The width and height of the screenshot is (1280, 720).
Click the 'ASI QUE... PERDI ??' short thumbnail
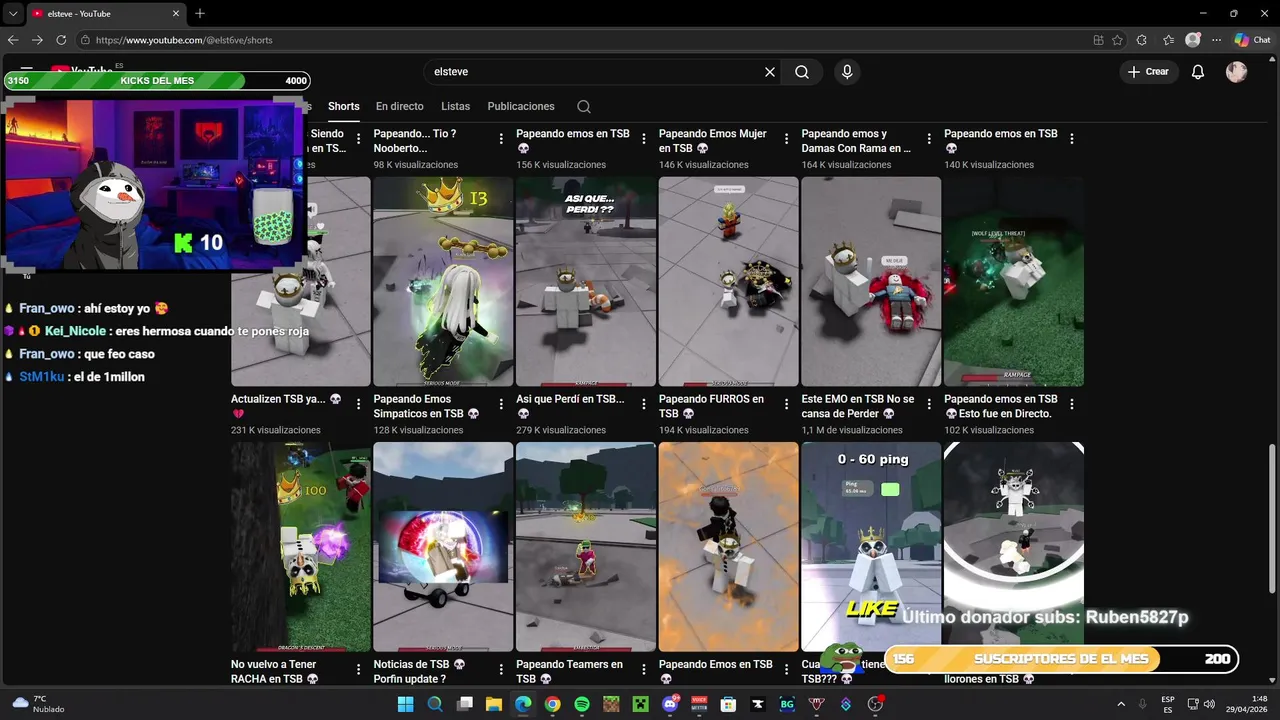coord(586,281)
